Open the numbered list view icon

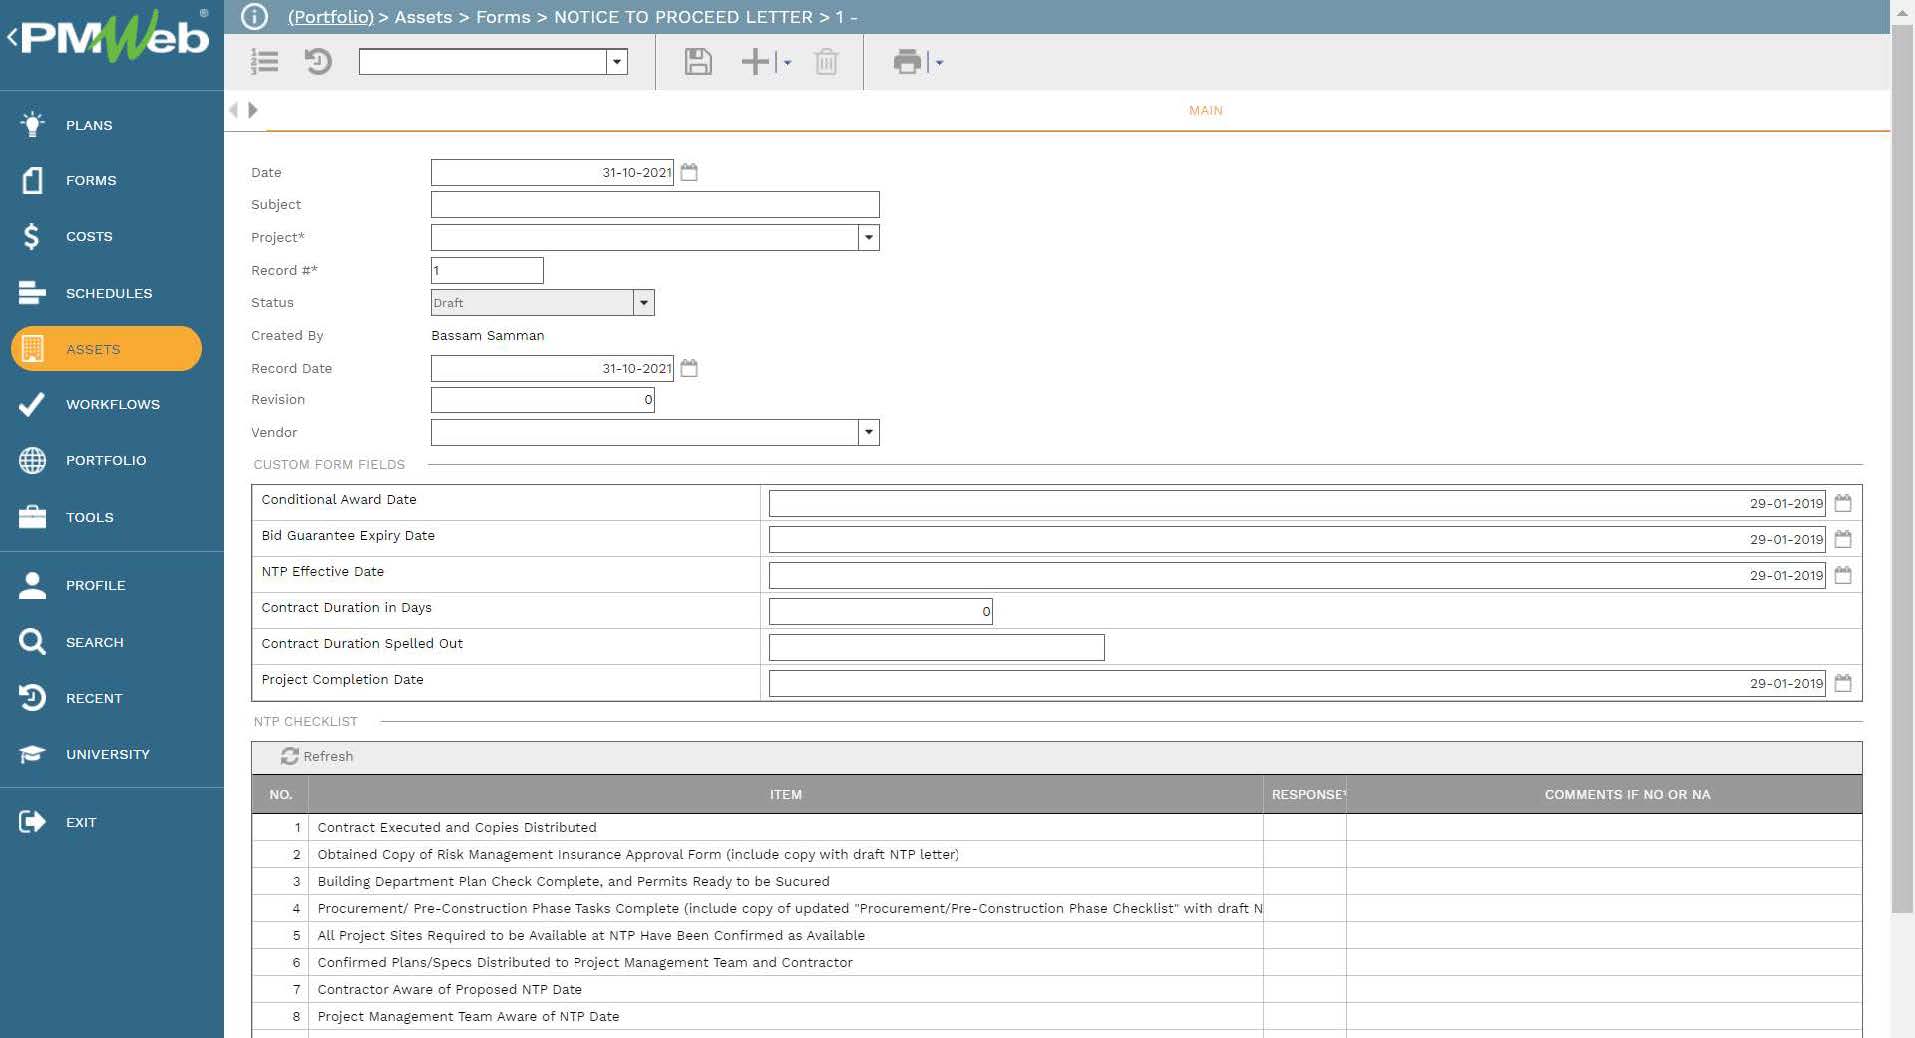pyautogui.click(x=265, y=62)
